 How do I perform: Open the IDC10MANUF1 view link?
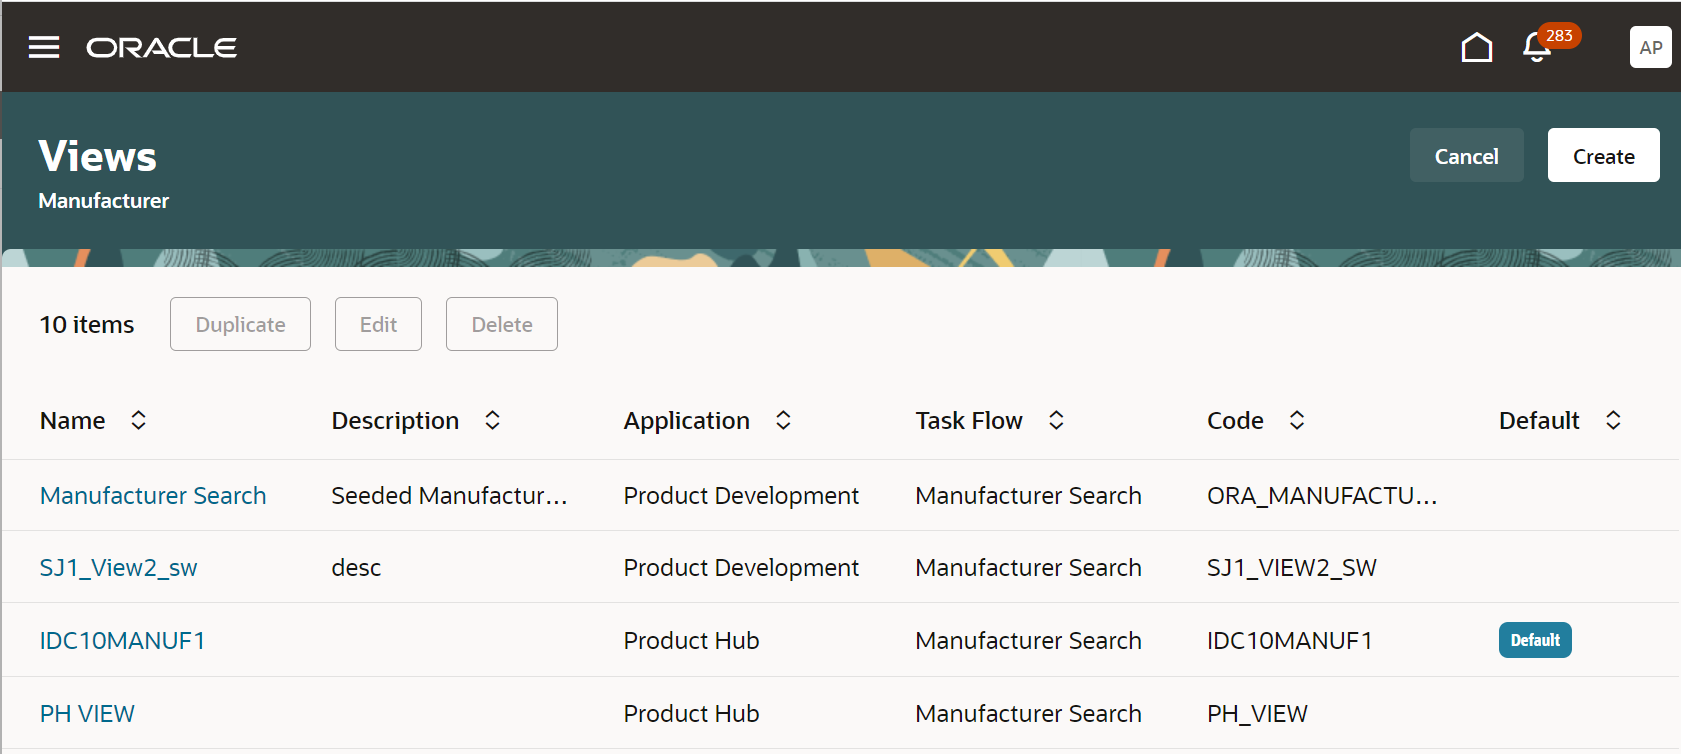point(122,640)
